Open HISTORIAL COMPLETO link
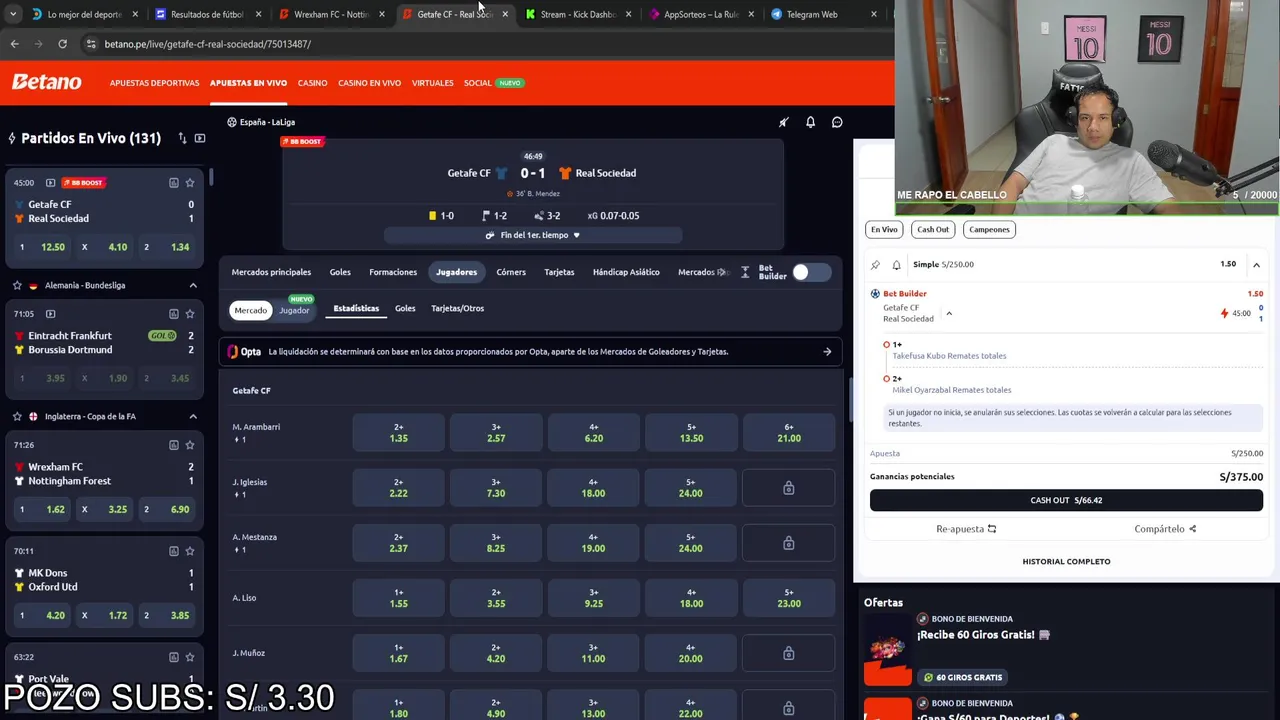Image resolution: width=1280 pixels, height=720 pixels. [1066, 561]
